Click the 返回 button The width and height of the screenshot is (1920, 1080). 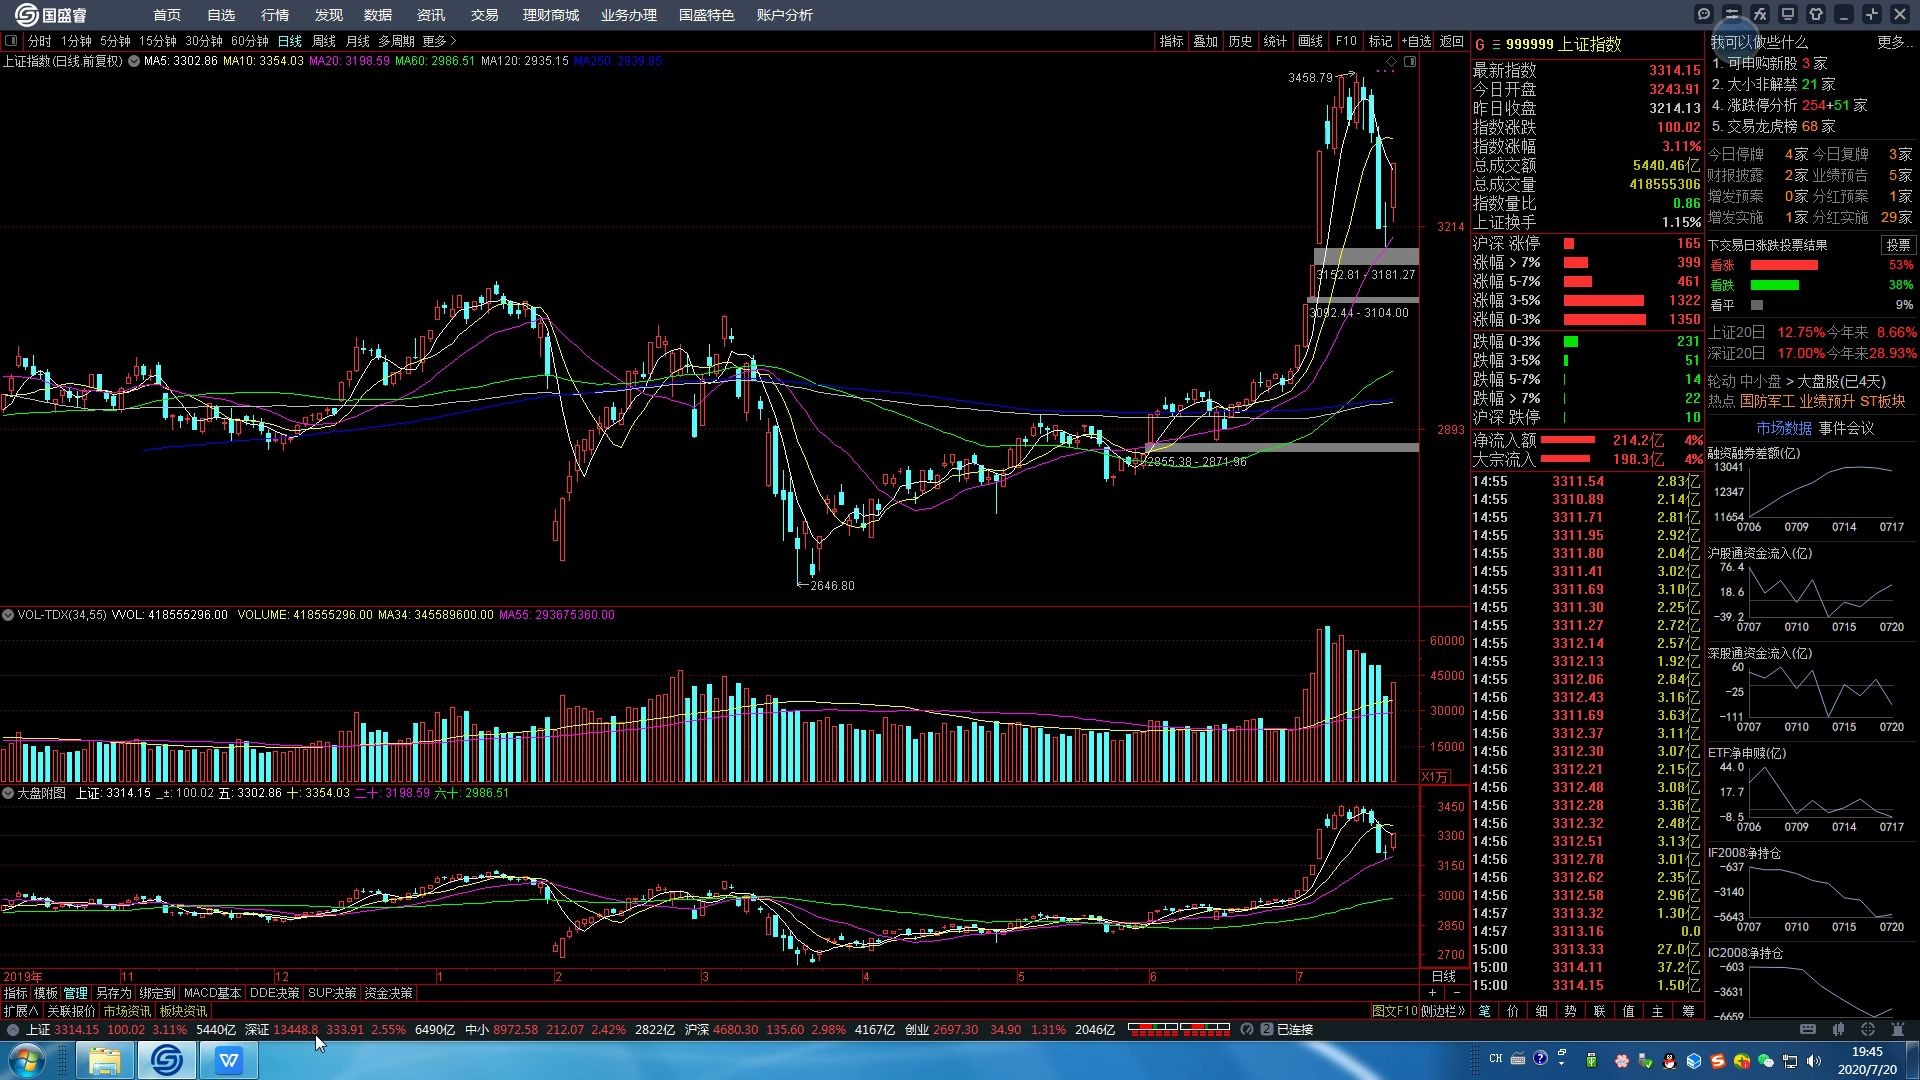1452,41
